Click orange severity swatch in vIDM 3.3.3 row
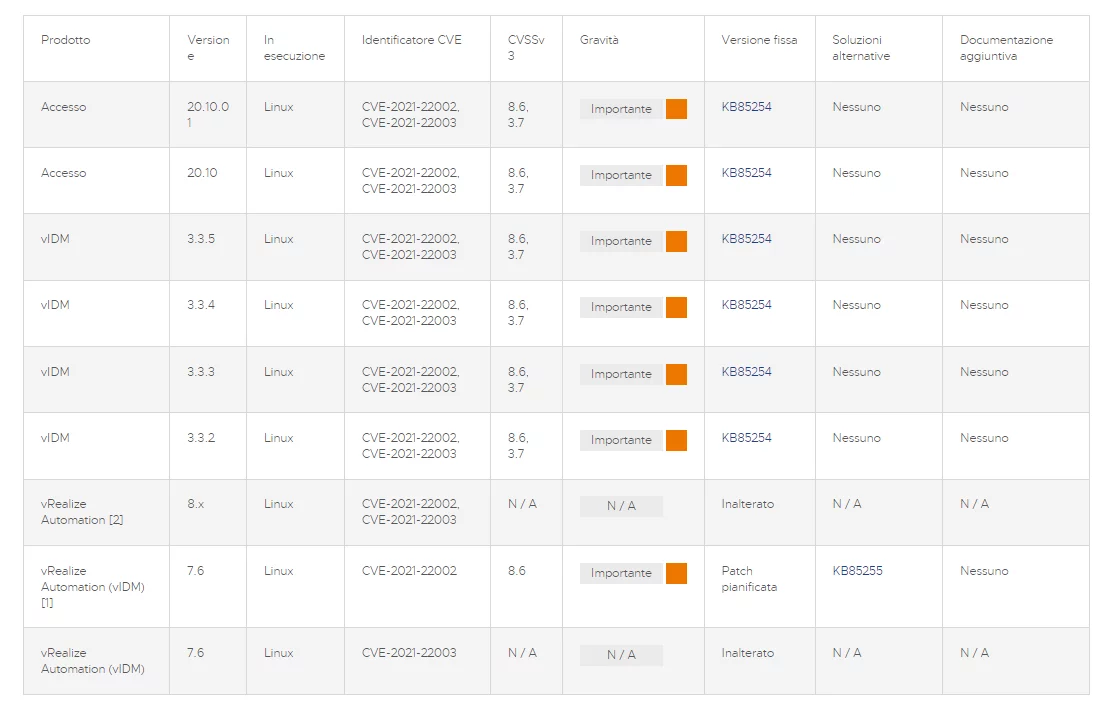Screen dimensions: 1107x708 [x=676, y=374]
